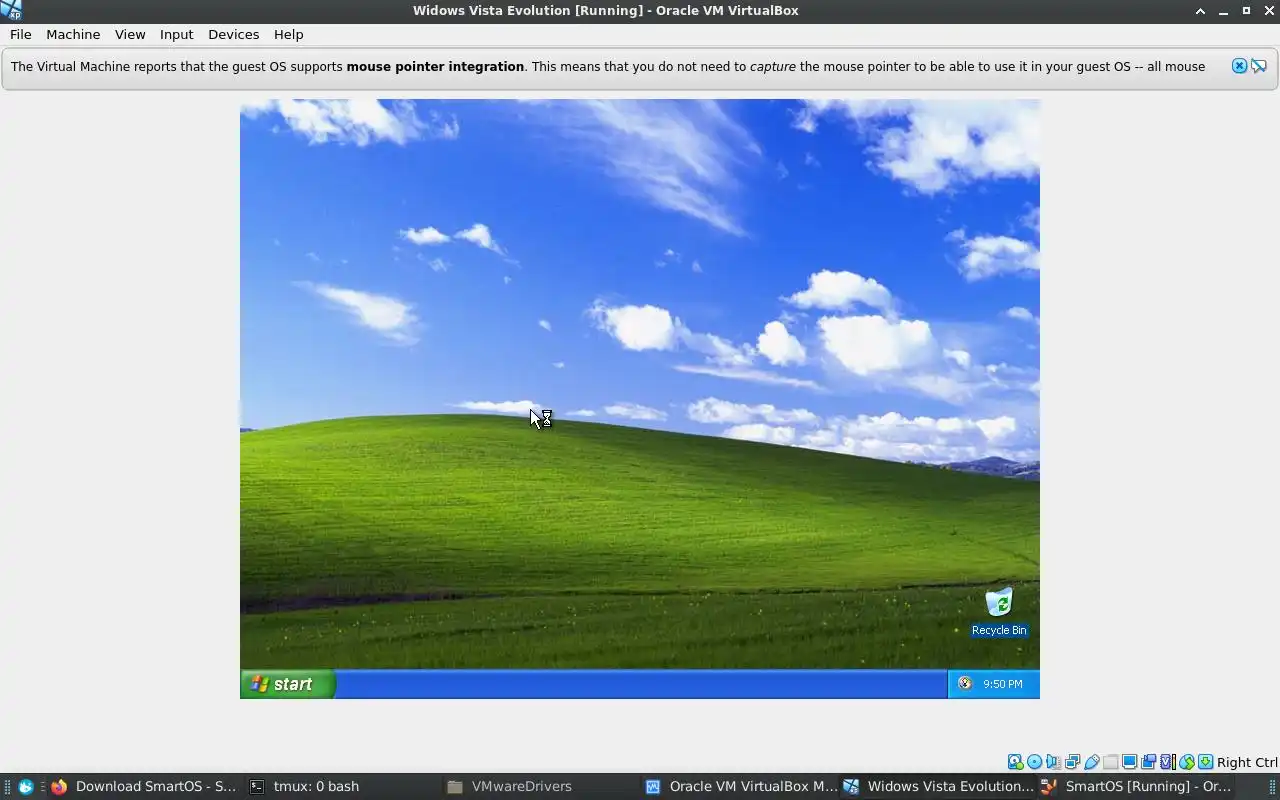Click the USB devices status icon
The height and width of the screenshot is (800, 1280).
coord(1091,762)
